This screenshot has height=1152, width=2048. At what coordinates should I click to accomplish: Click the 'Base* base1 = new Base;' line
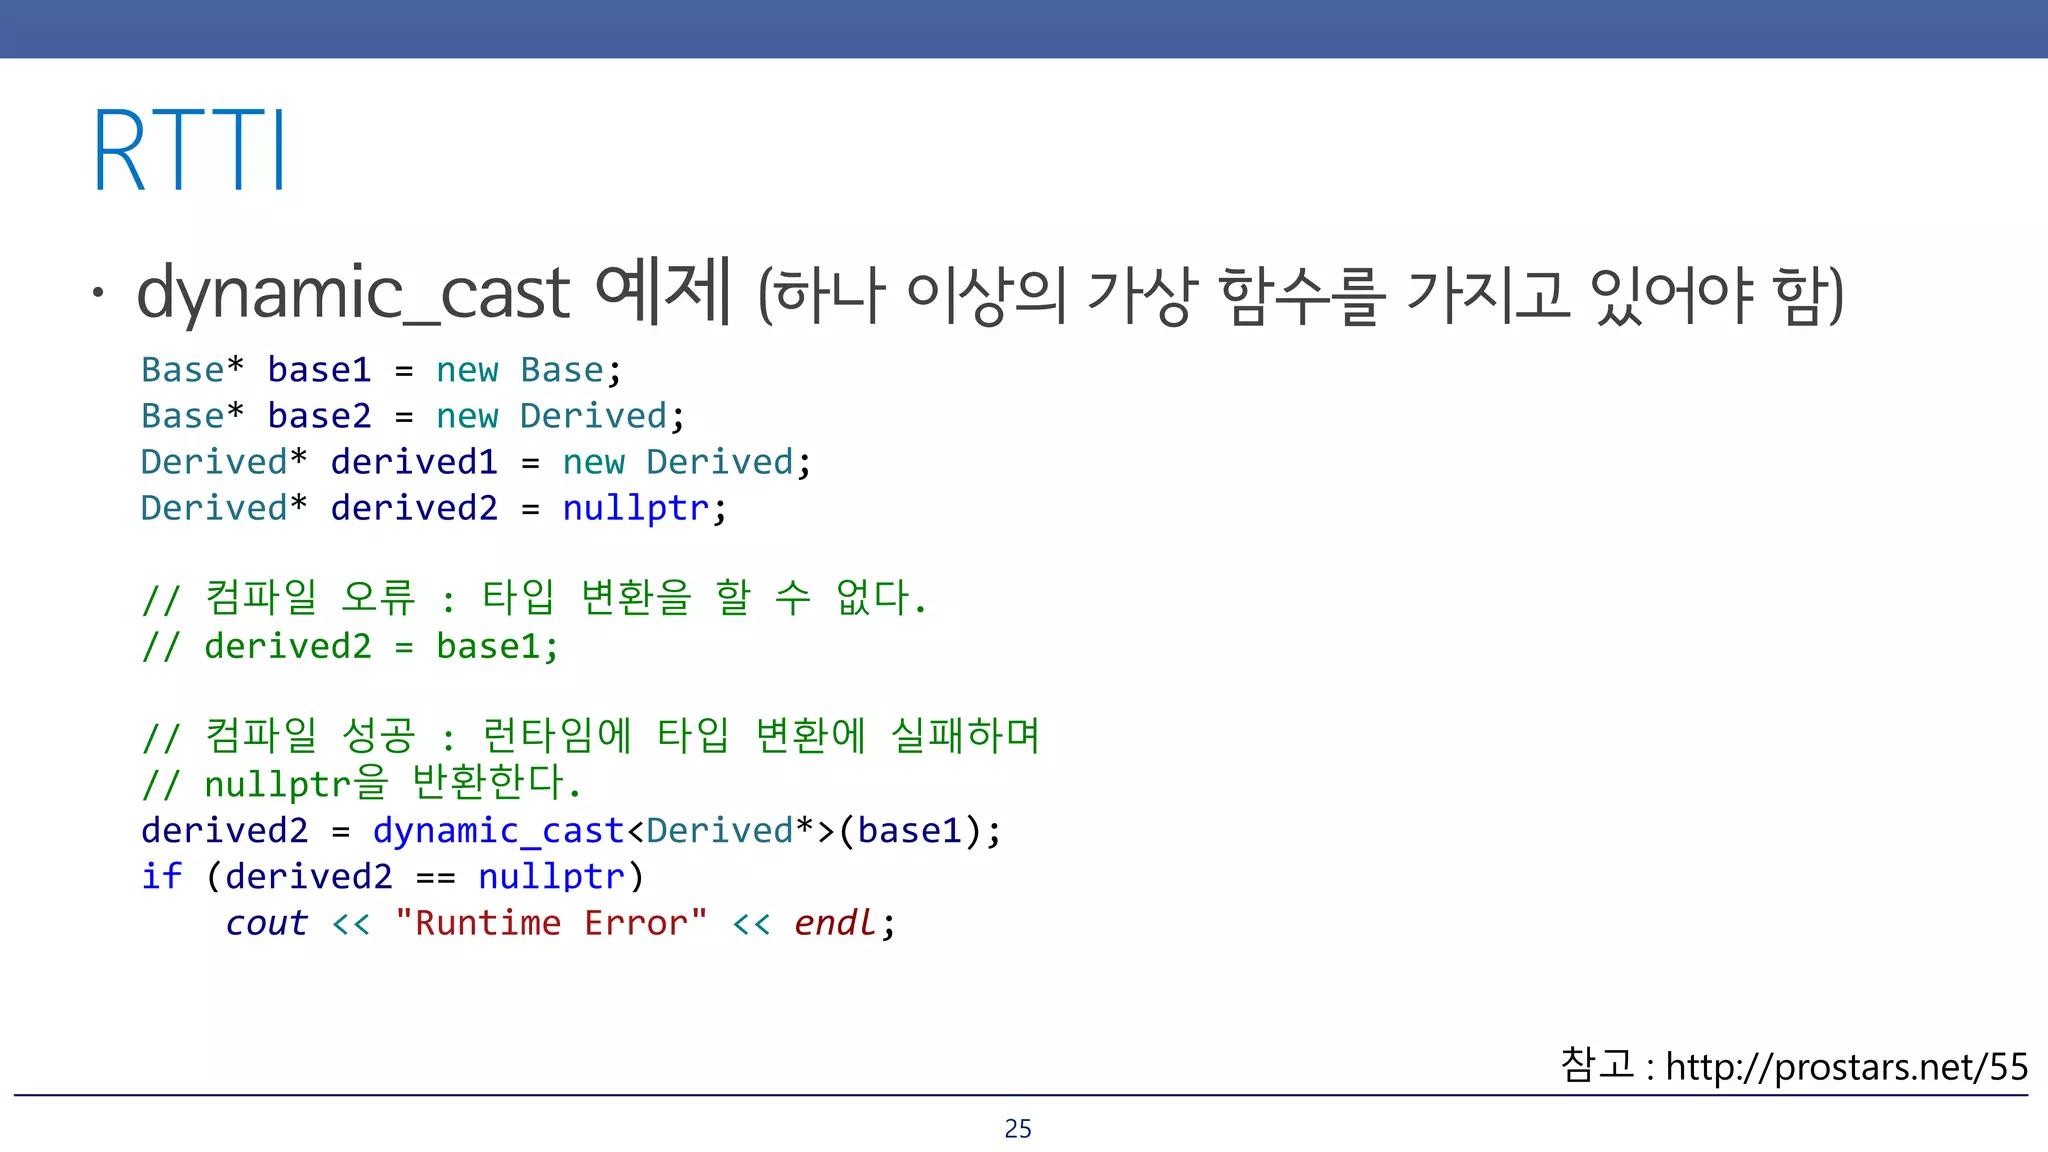tap(381, 371)
